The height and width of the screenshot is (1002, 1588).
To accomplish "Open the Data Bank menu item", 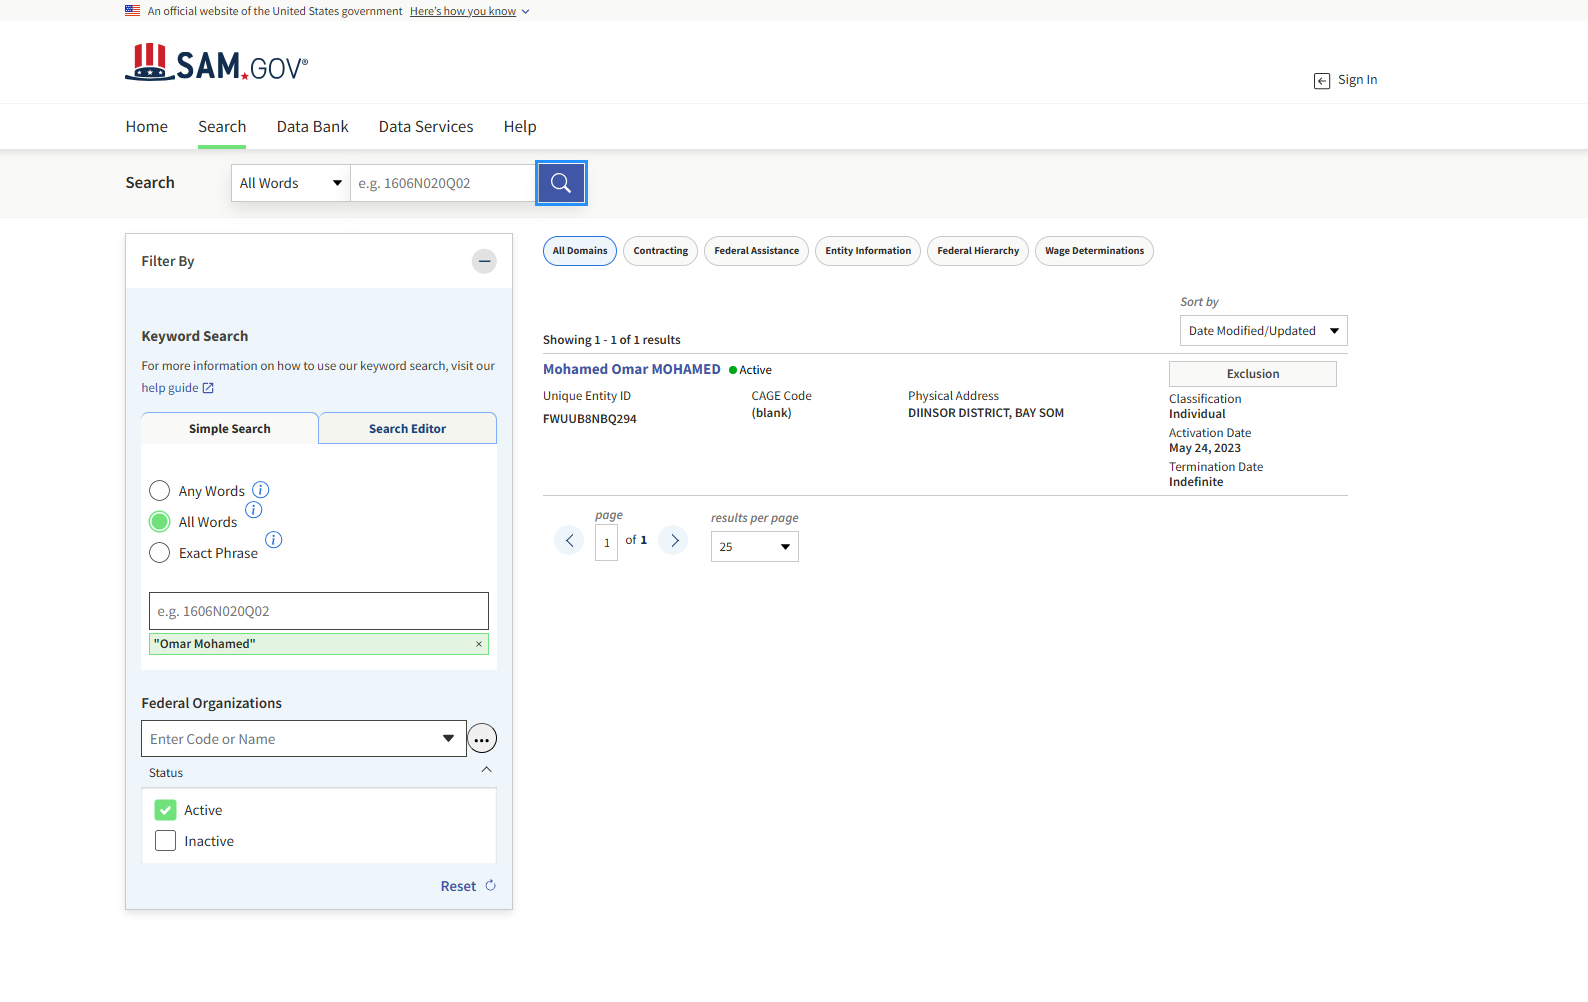I will [x=312, y=127].
